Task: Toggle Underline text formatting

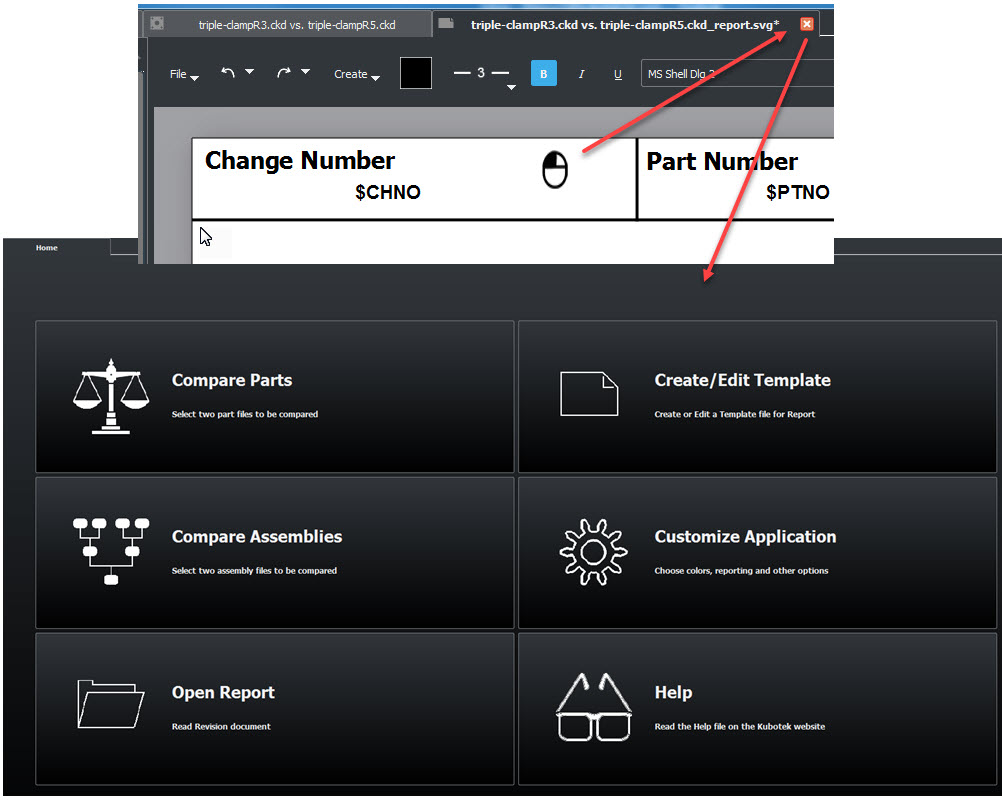Action: coord(617,74)
